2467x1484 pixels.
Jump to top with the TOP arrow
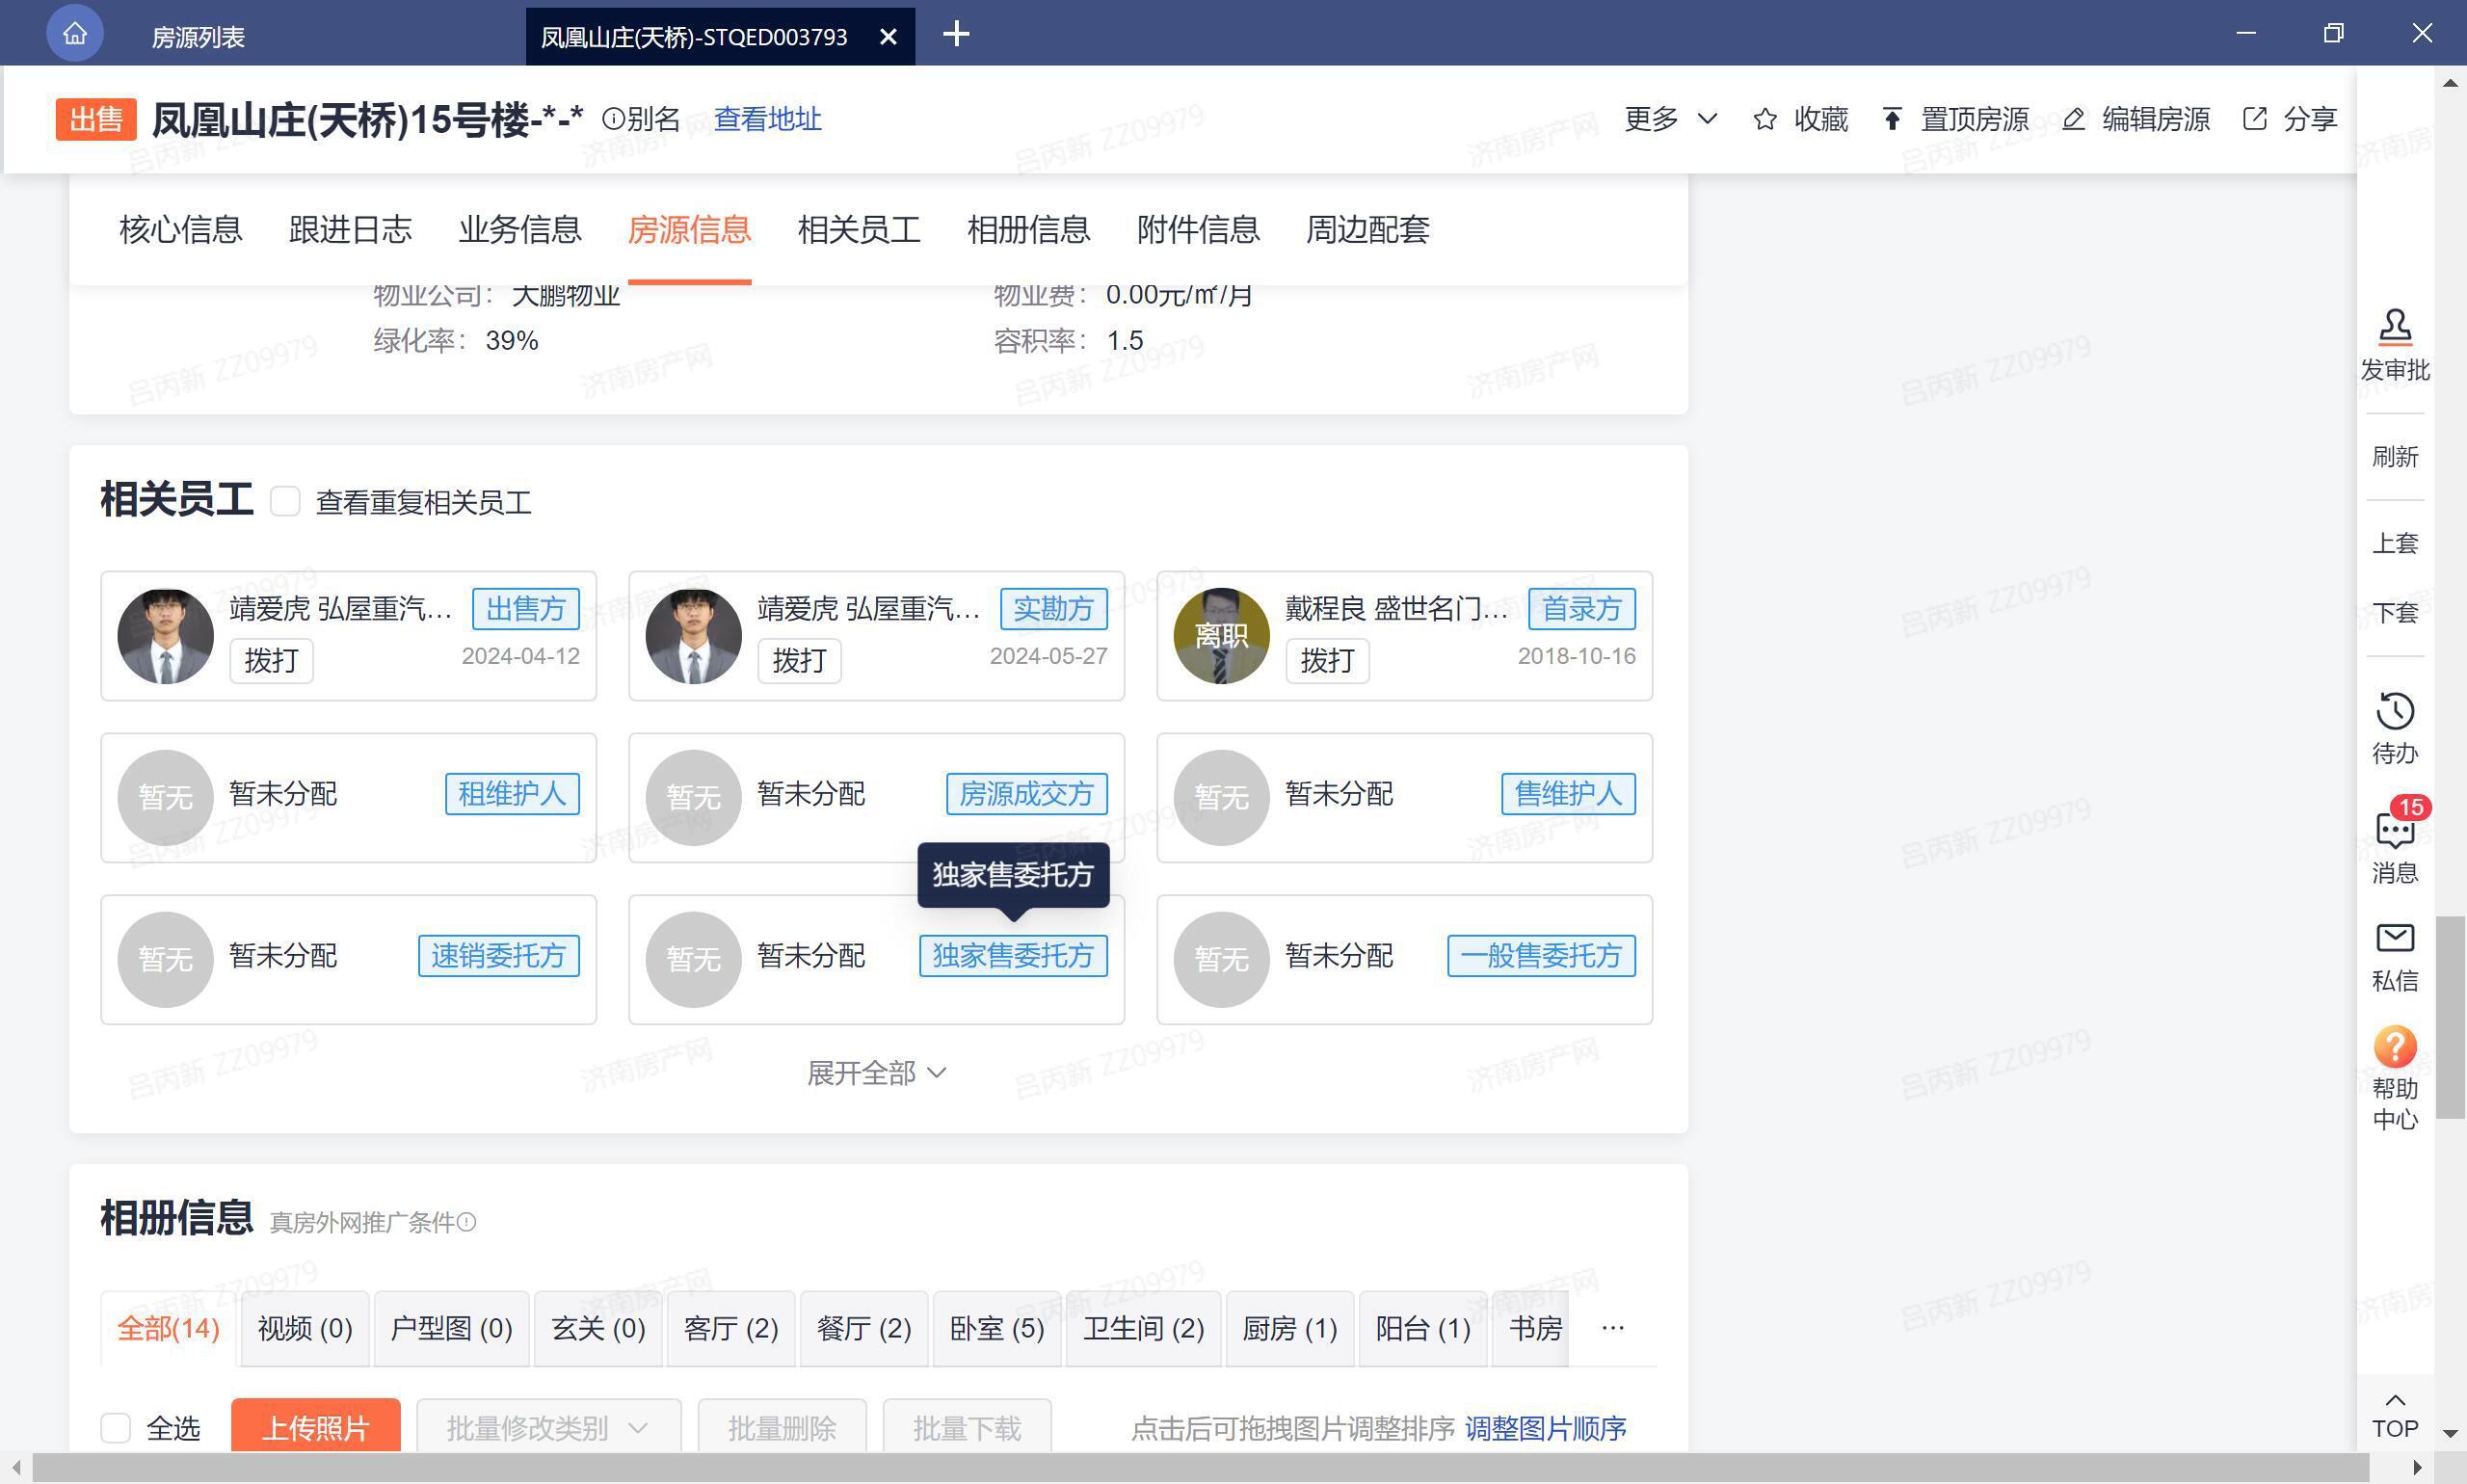[x=2394, y=1415]
